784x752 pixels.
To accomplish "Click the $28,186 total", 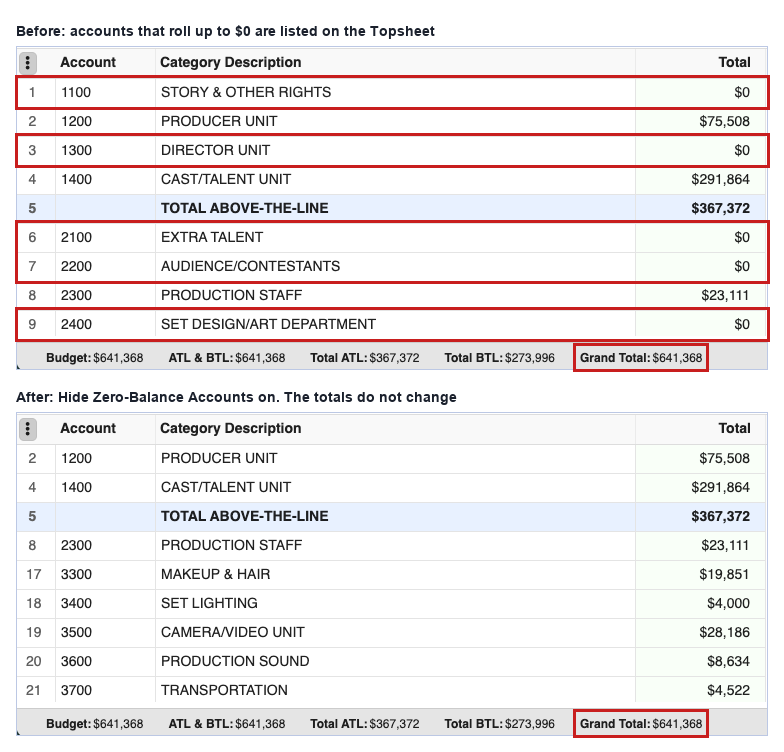I will coord(724,632).
